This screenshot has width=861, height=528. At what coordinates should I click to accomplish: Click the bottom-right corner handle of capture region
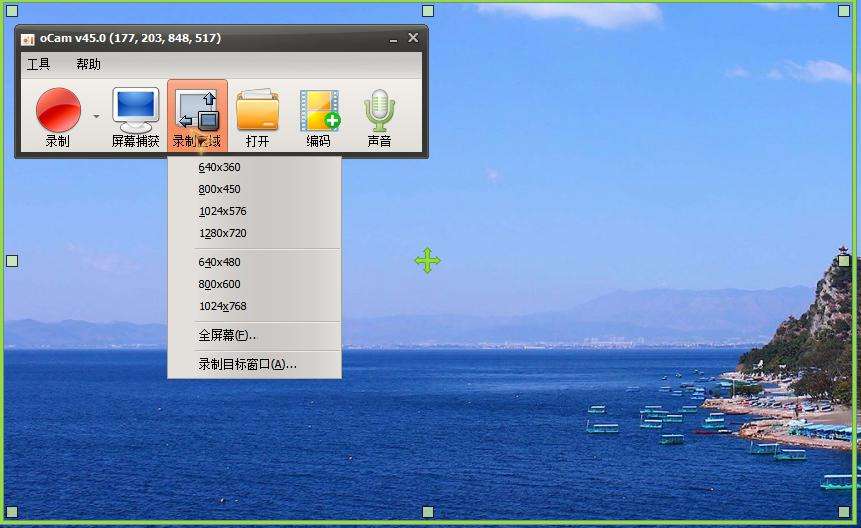coord(844,512)
